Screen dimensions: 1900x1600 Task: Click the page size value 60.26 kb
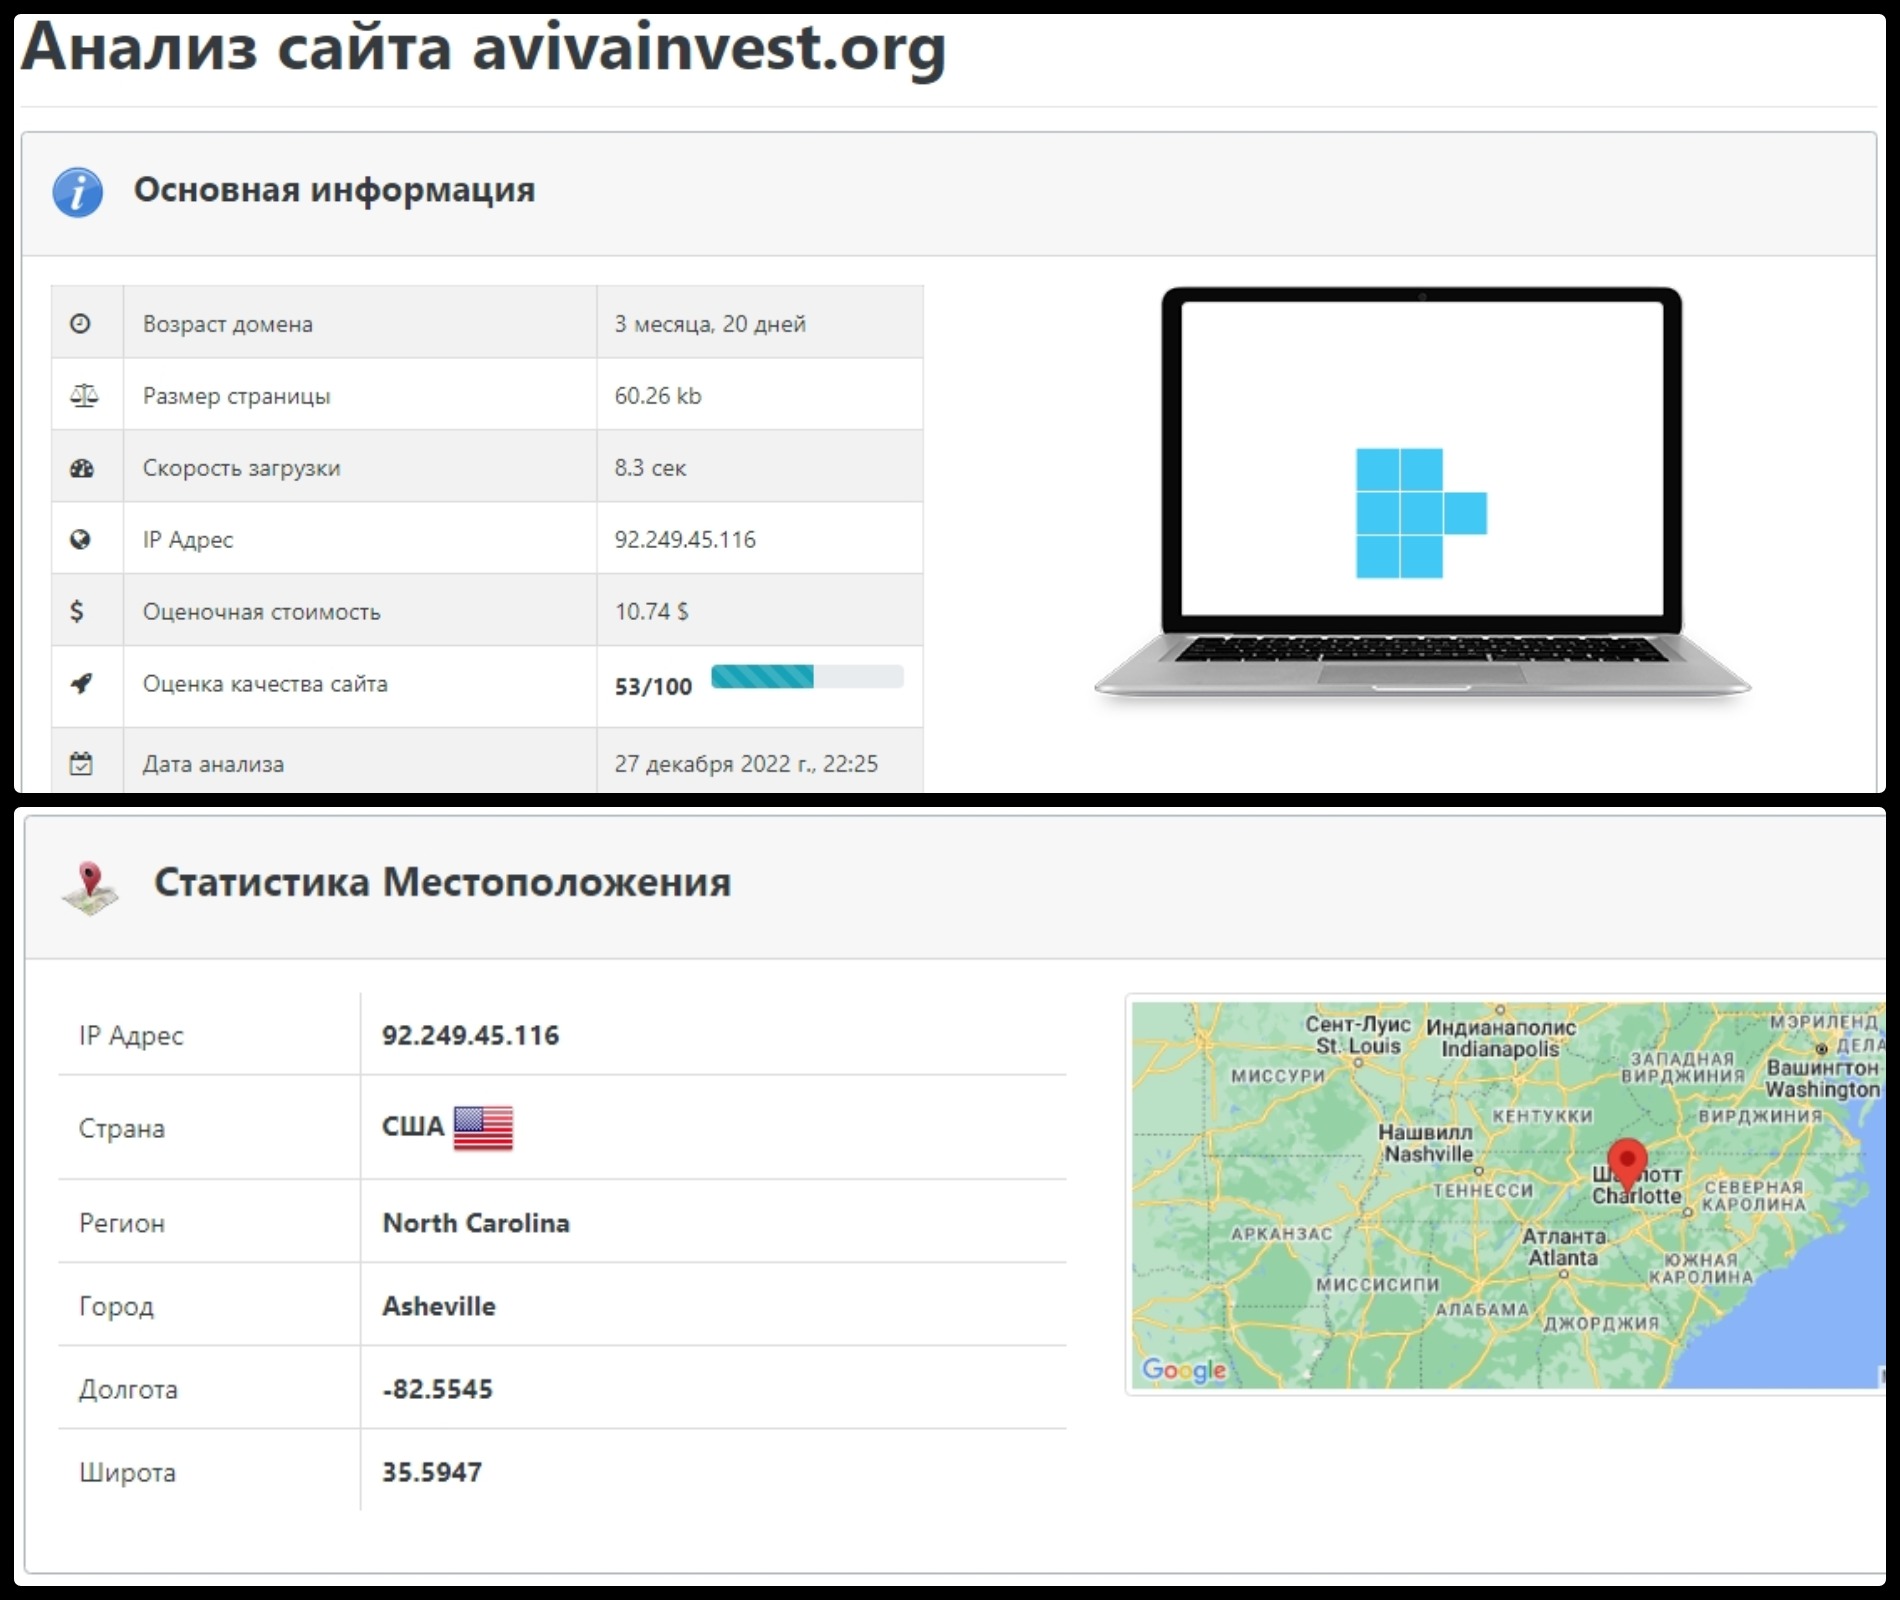point(658,396)
